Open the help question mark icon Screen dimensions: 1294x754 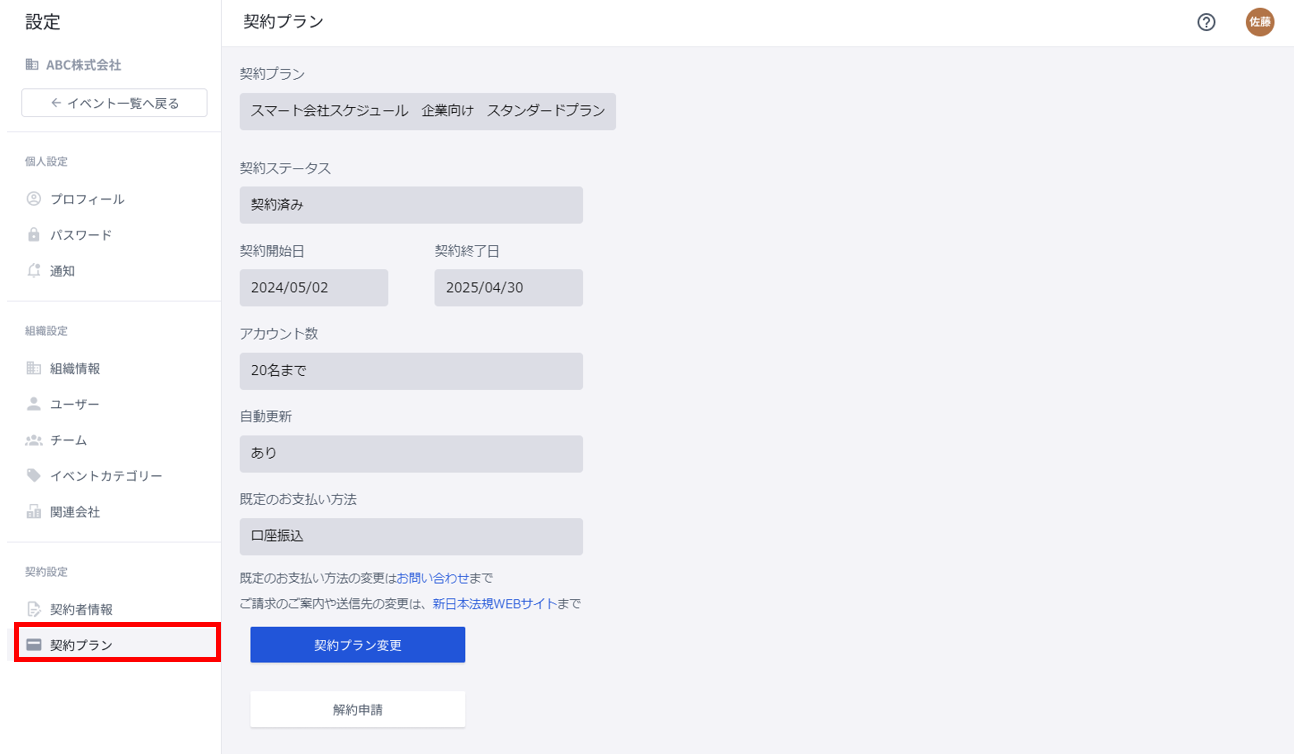click(x=1206, y=22)
